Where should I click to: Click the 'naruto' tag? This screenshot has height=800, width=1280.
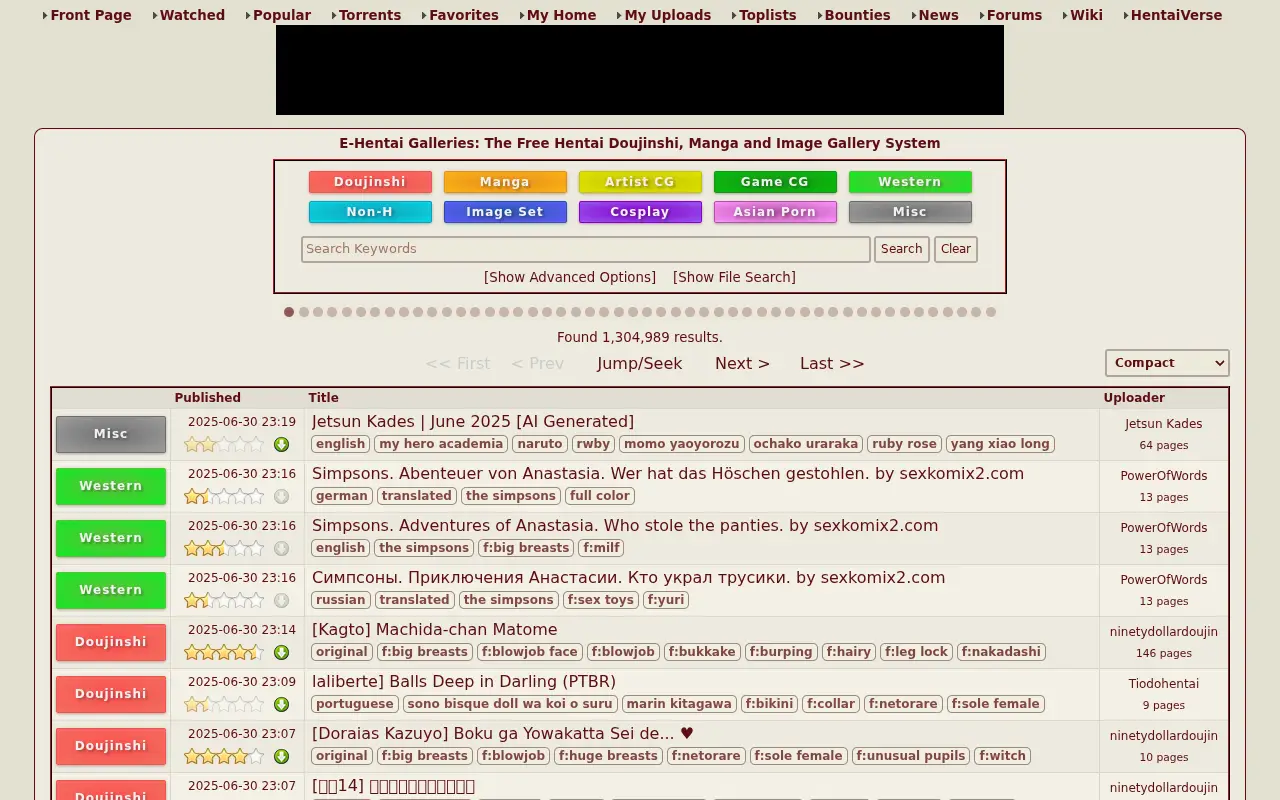[x=540, y=444]
